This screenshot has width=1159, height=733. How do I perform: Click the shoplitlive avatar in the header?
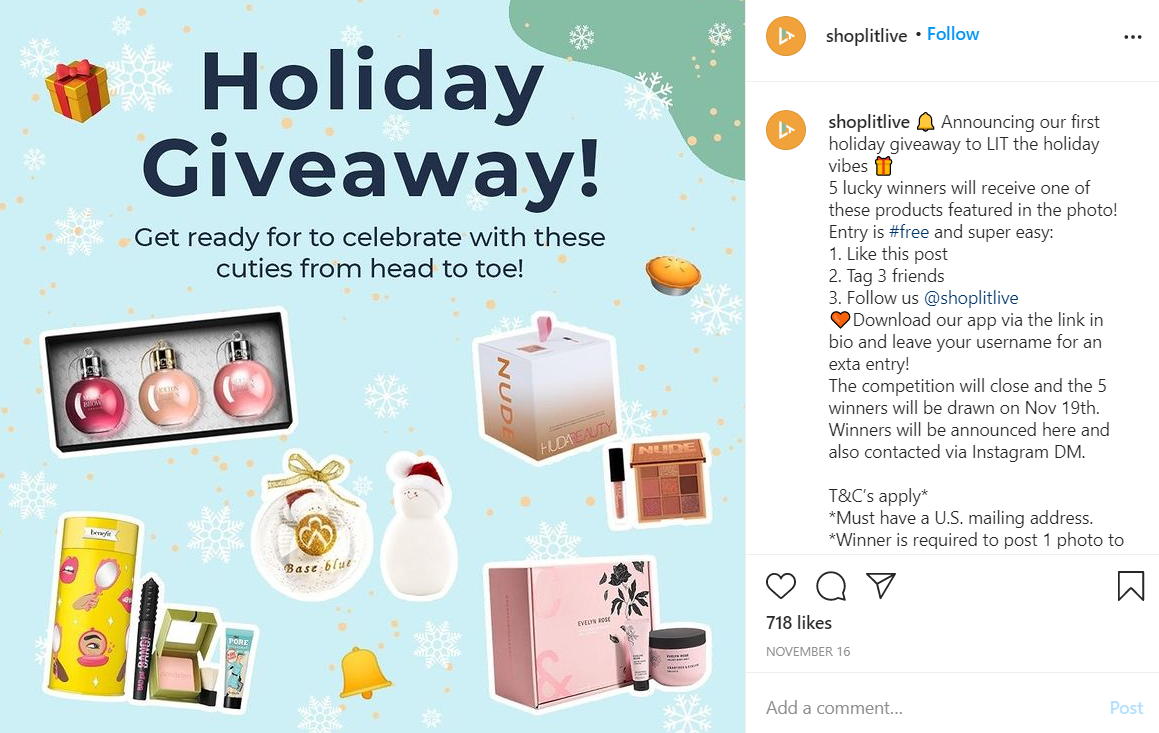786,35
